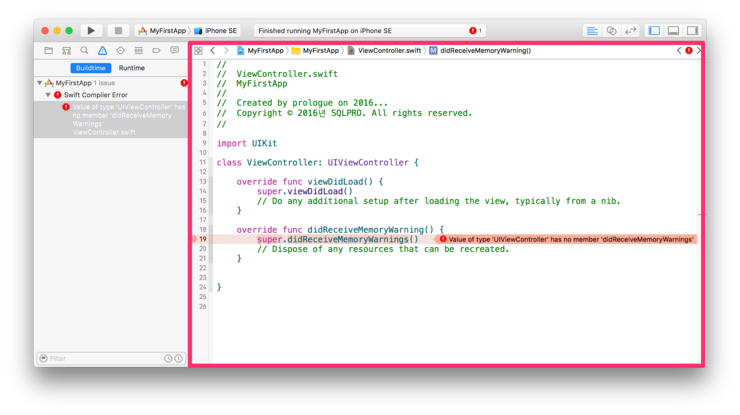The image size is (740, 415).
Task: Select the 'no member didReceiveMemoryWarnings' issue row
Action: click(111, 119)
